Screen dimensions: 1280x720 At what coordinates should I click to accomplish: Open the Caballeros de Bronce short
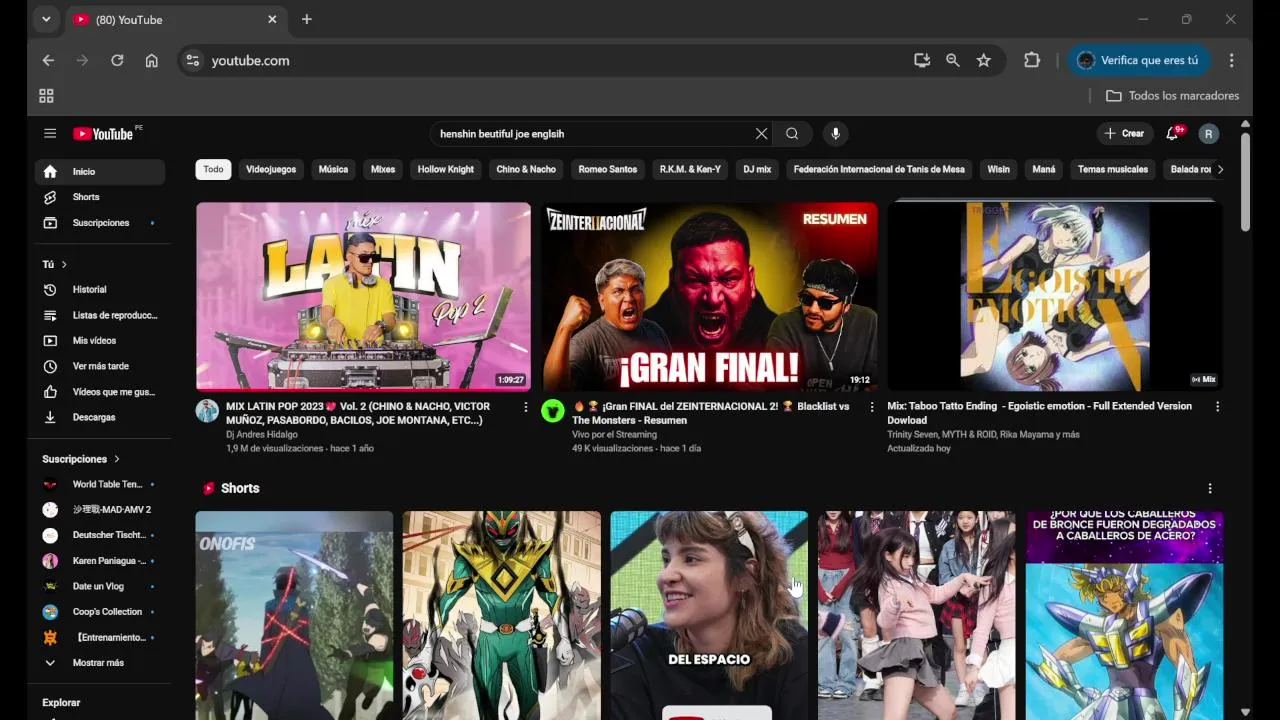tap(1125, 615)
